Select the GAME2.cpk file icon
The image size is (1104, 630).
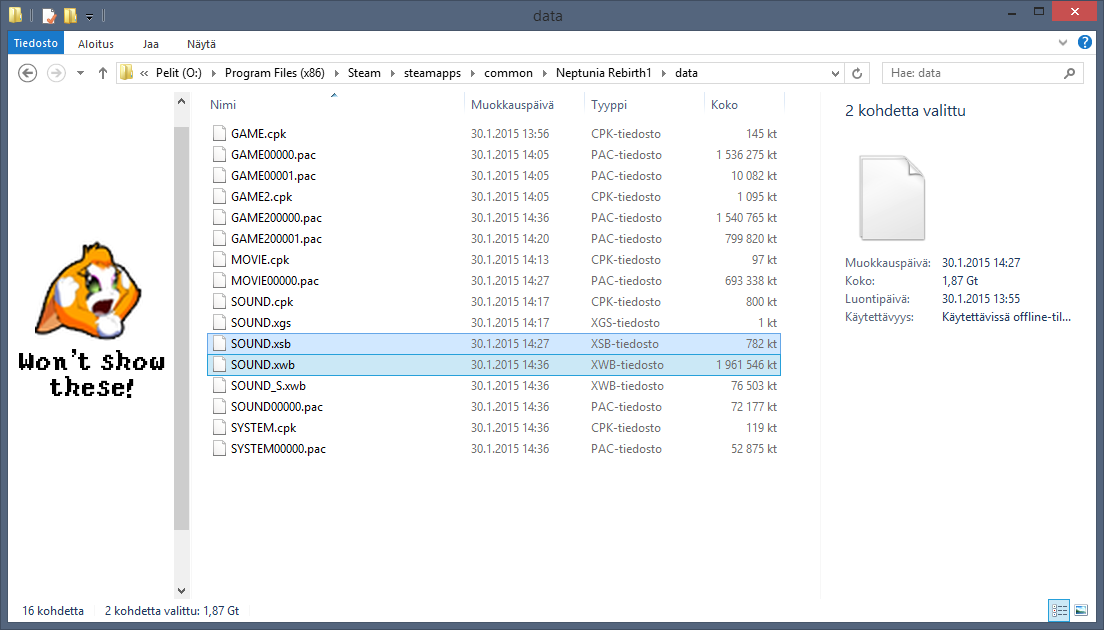click(220, 196)
